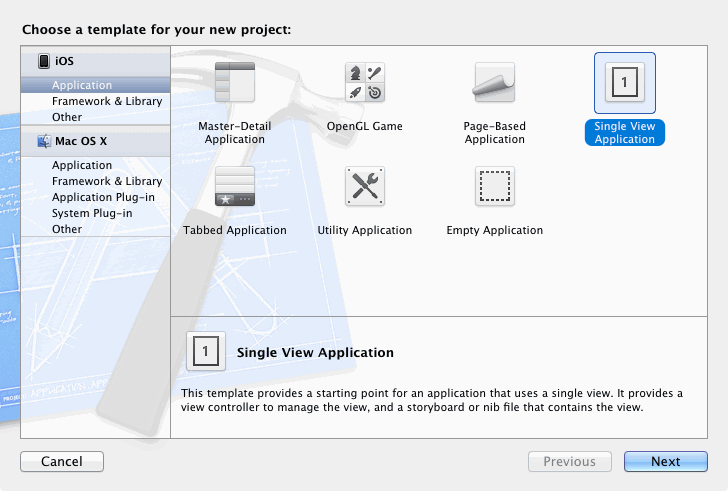Select the Master-Detail Application template icon

(x=235, y=82)
